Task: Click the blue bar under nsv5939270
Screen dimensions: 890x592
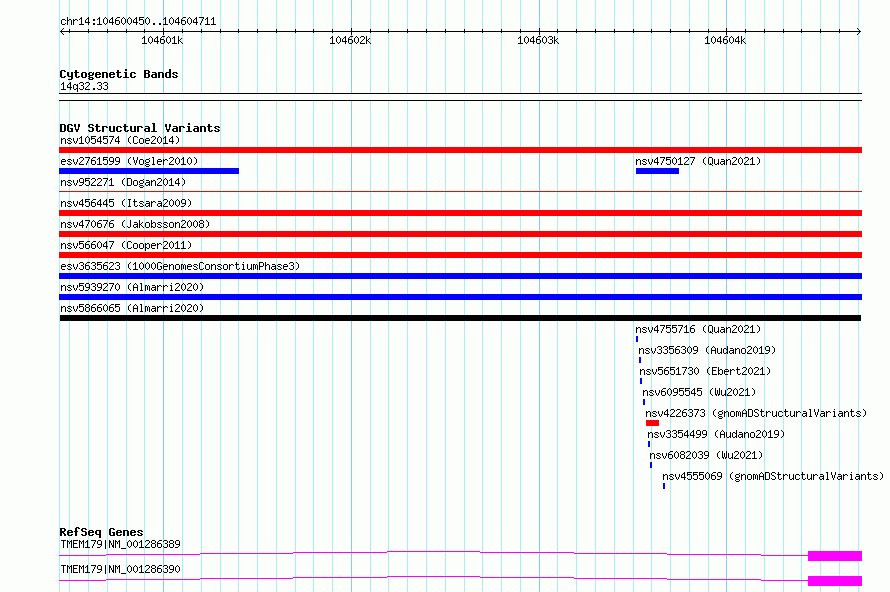Action: [x=460, y=297]
